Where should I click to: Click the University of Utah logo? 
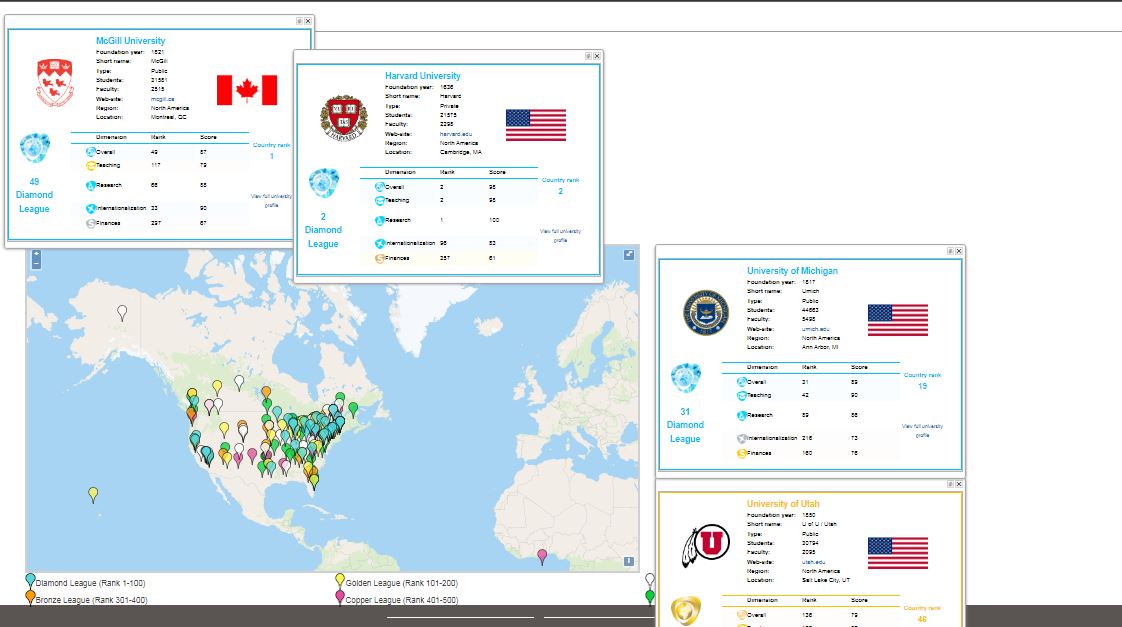coord(706,545)
